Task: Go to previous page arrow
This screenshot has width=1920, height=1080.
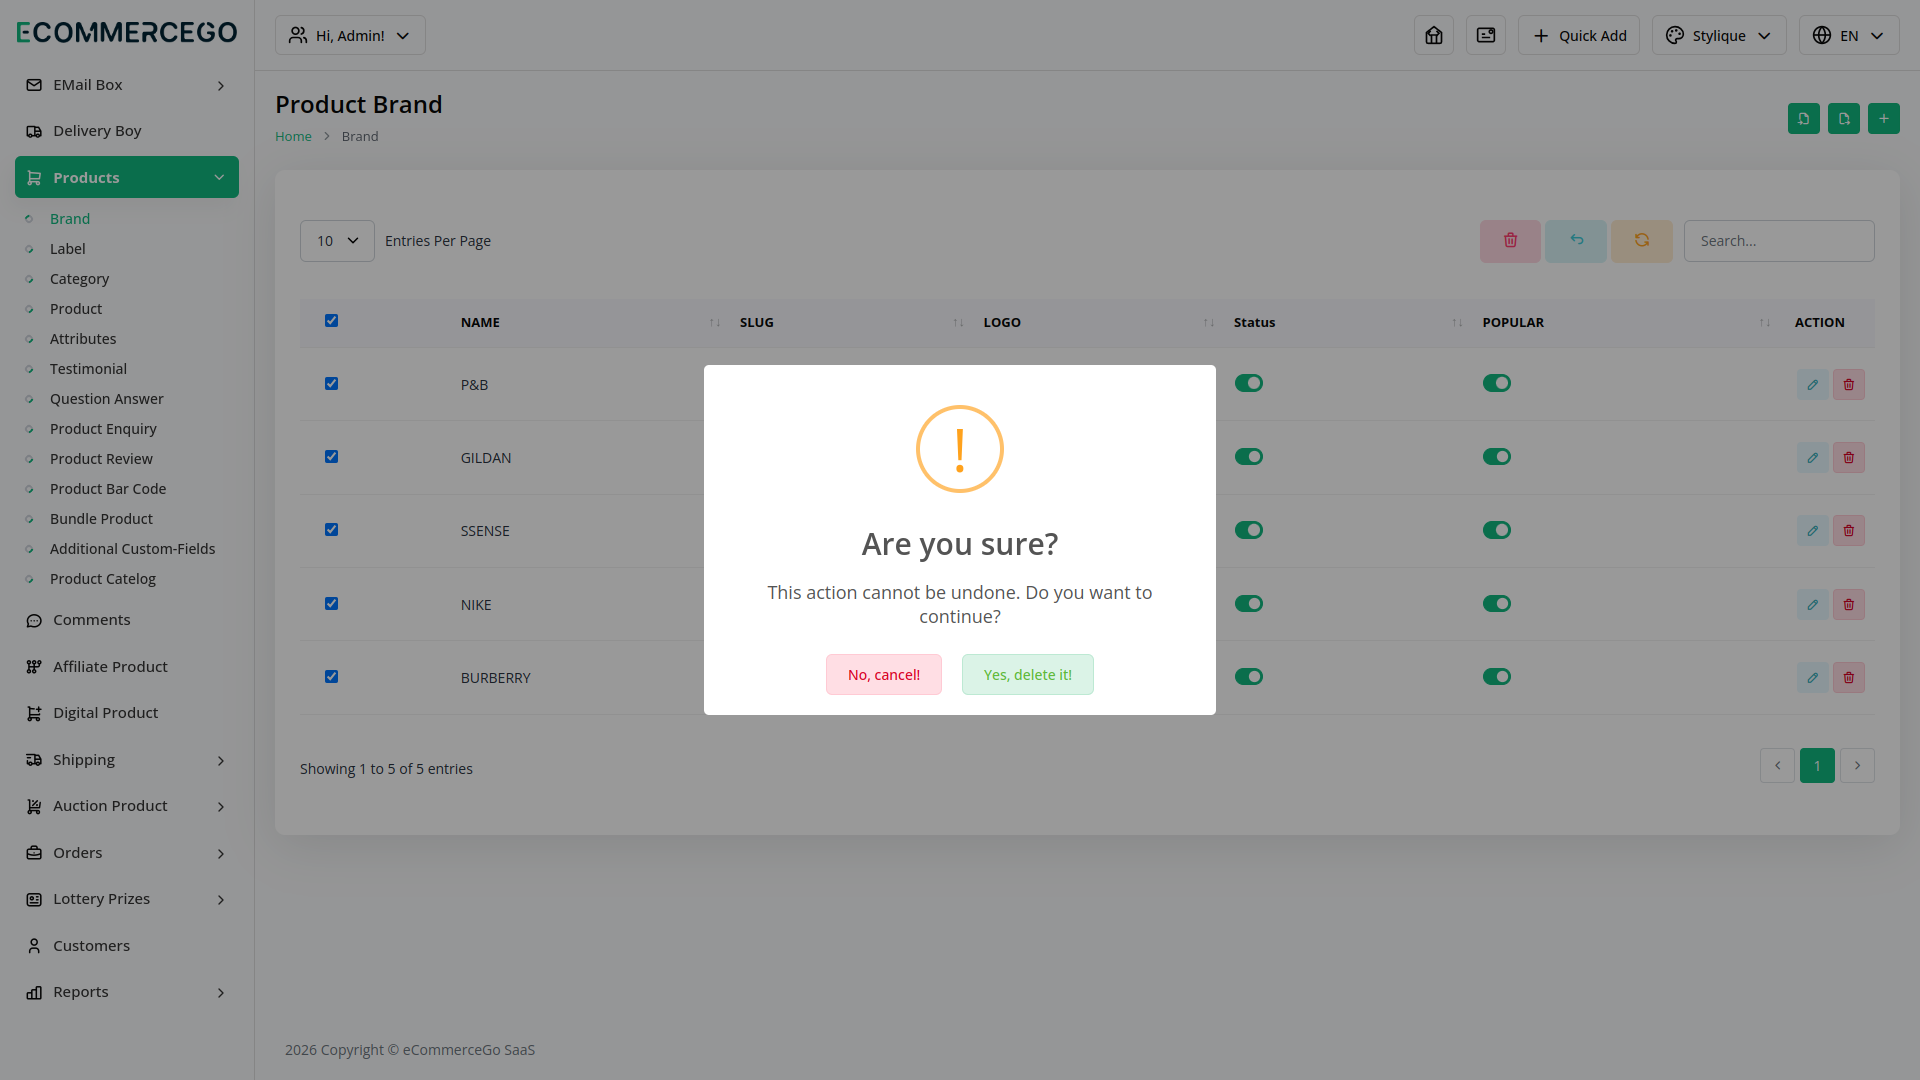Action: point(1777,766)
